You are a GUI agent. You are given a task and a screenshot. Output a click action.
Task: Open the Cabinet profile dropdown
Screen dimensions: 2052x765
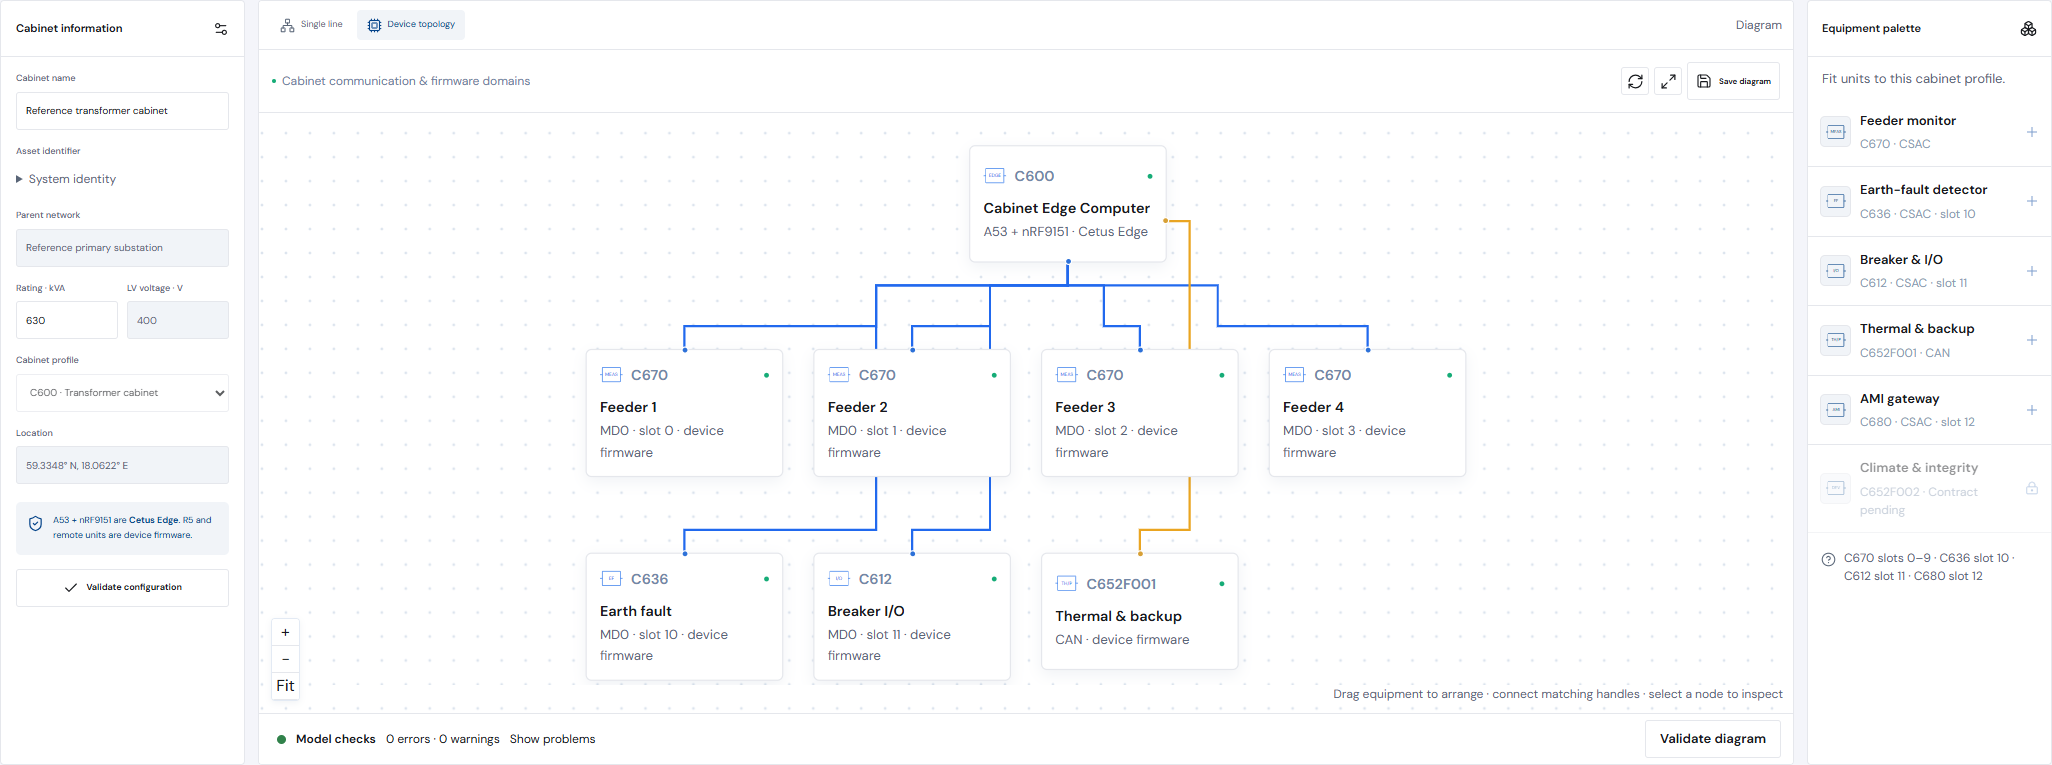(x=122, y=393)
